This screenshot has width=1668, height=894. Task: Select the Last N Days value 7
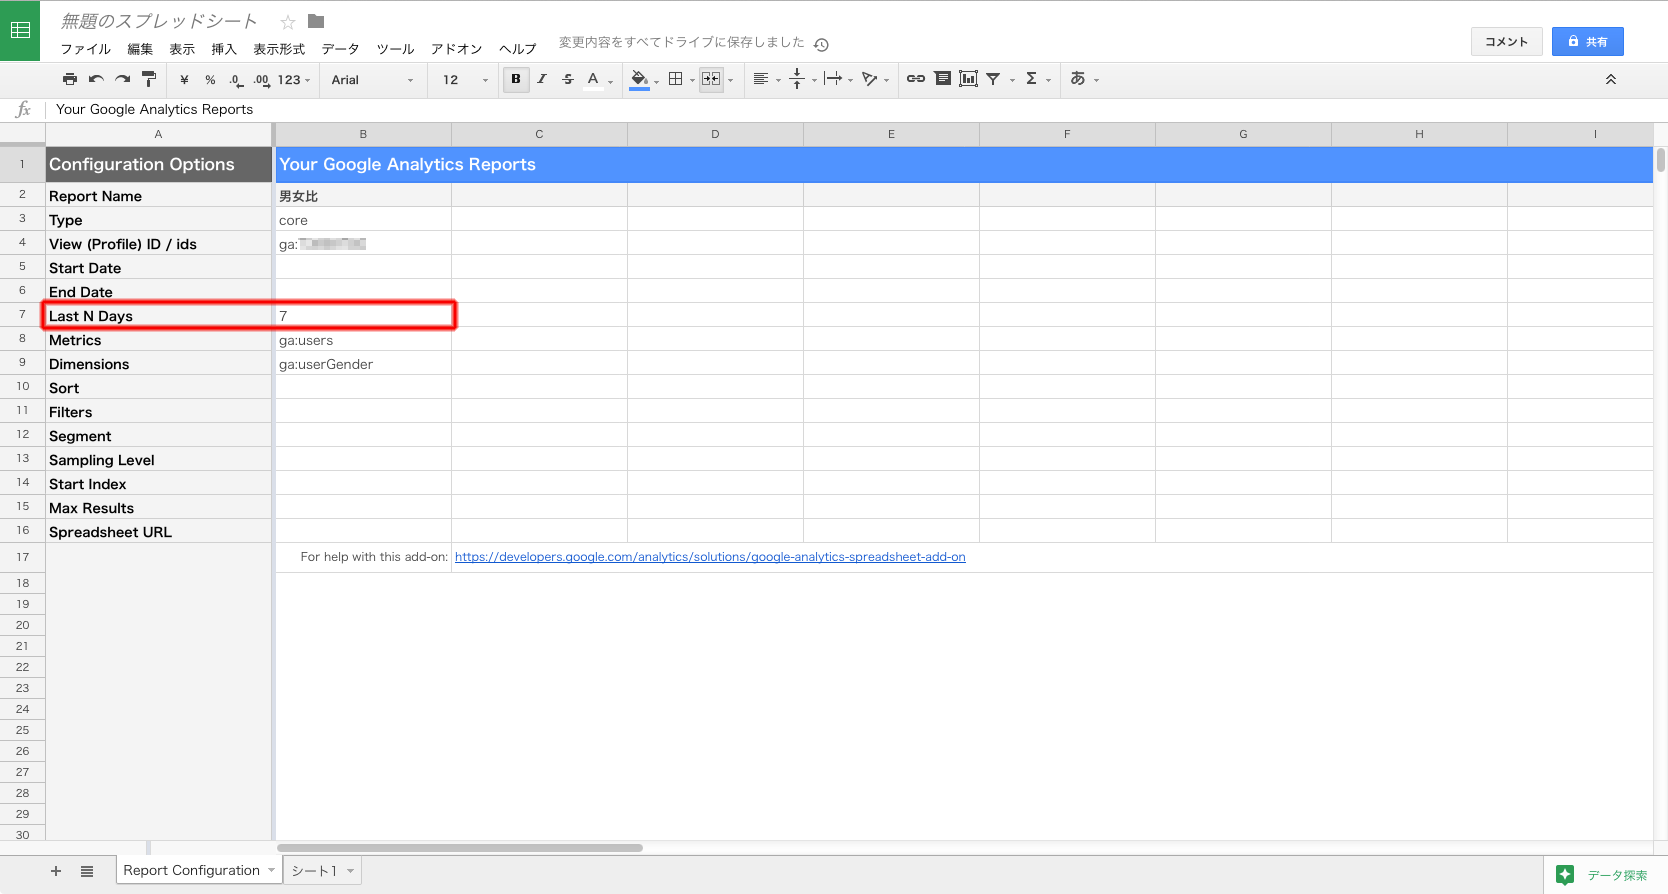363,316
